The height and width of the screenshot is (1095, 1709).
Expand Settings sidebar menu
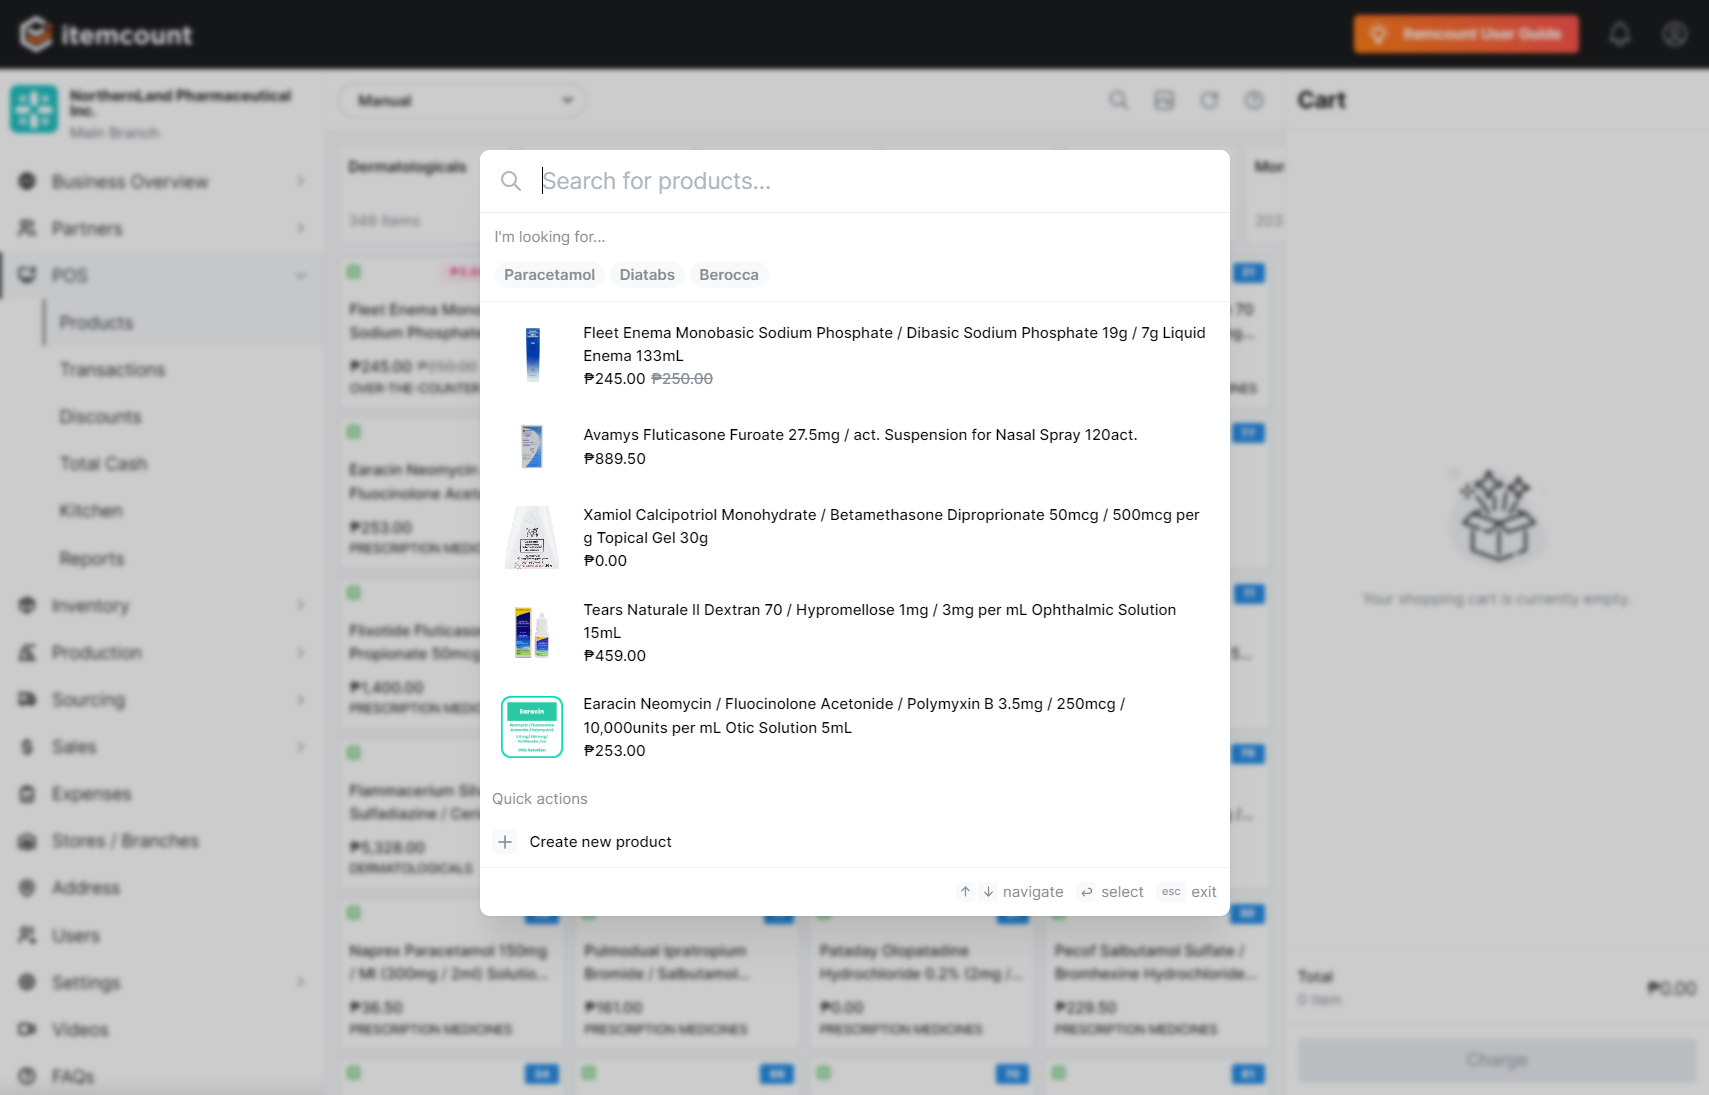tap(162, 983)
